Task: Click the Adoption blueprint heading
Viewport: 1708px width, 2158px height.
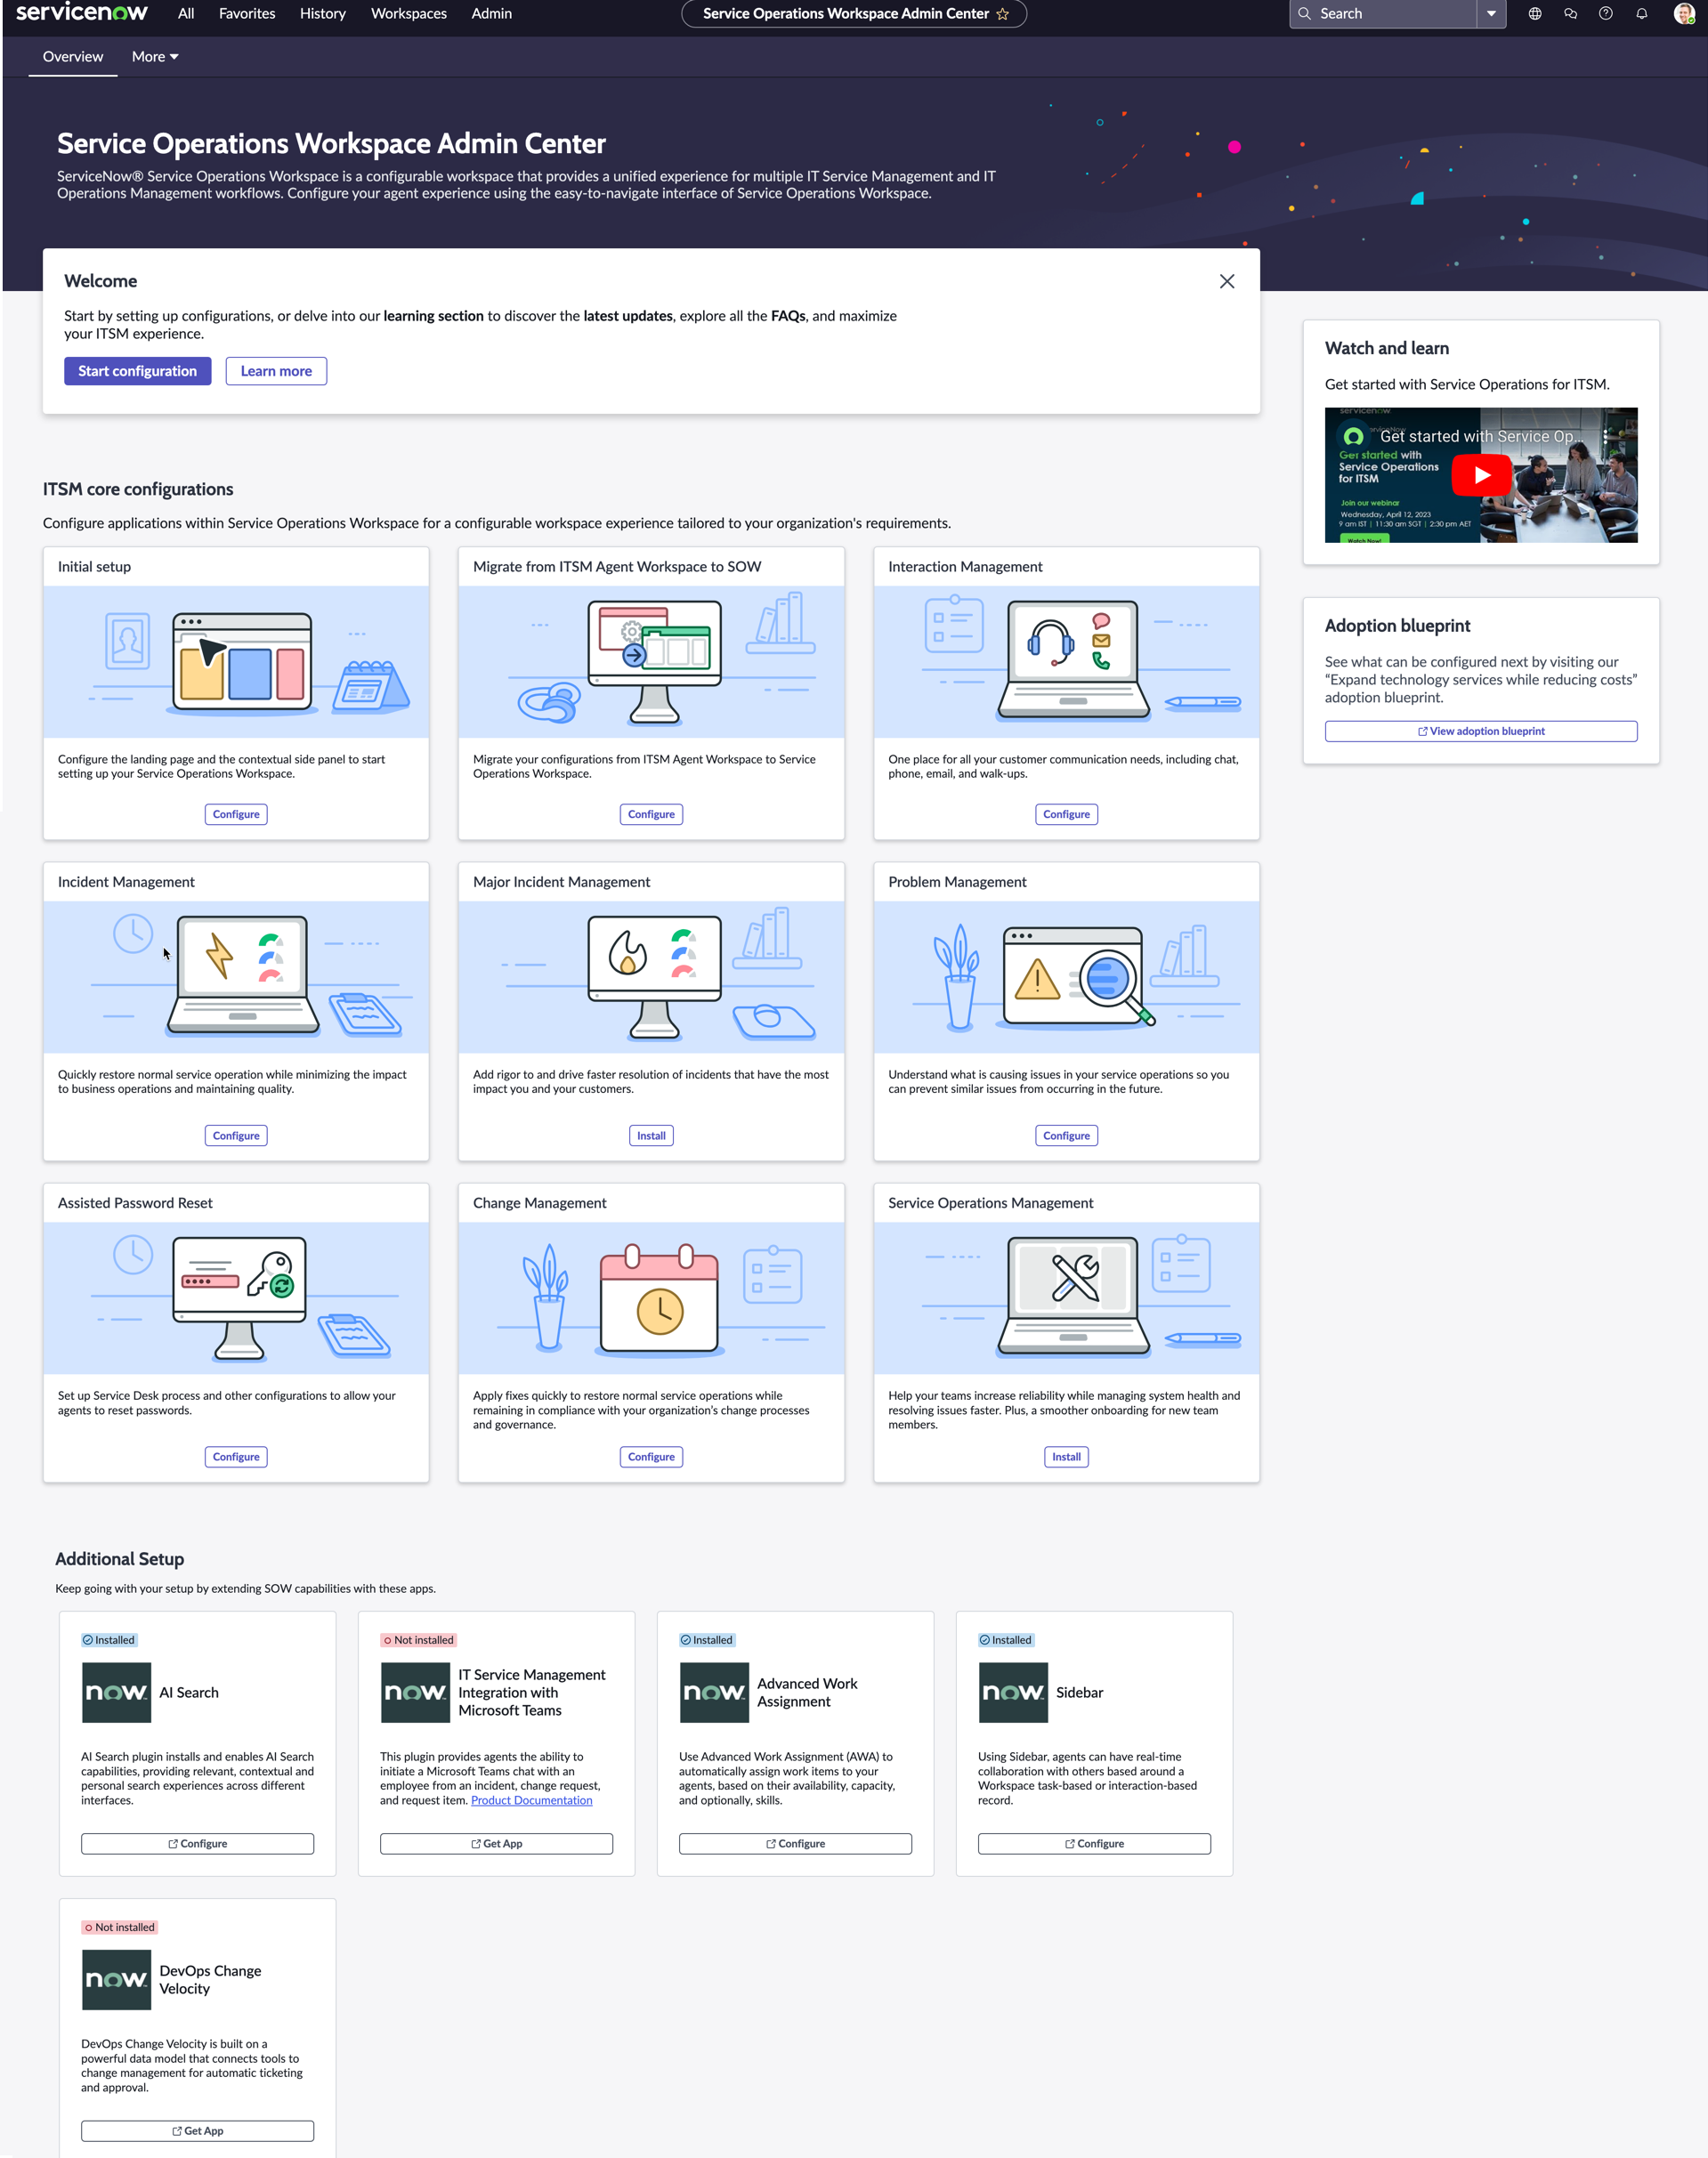Action: tap(1397, 626)
